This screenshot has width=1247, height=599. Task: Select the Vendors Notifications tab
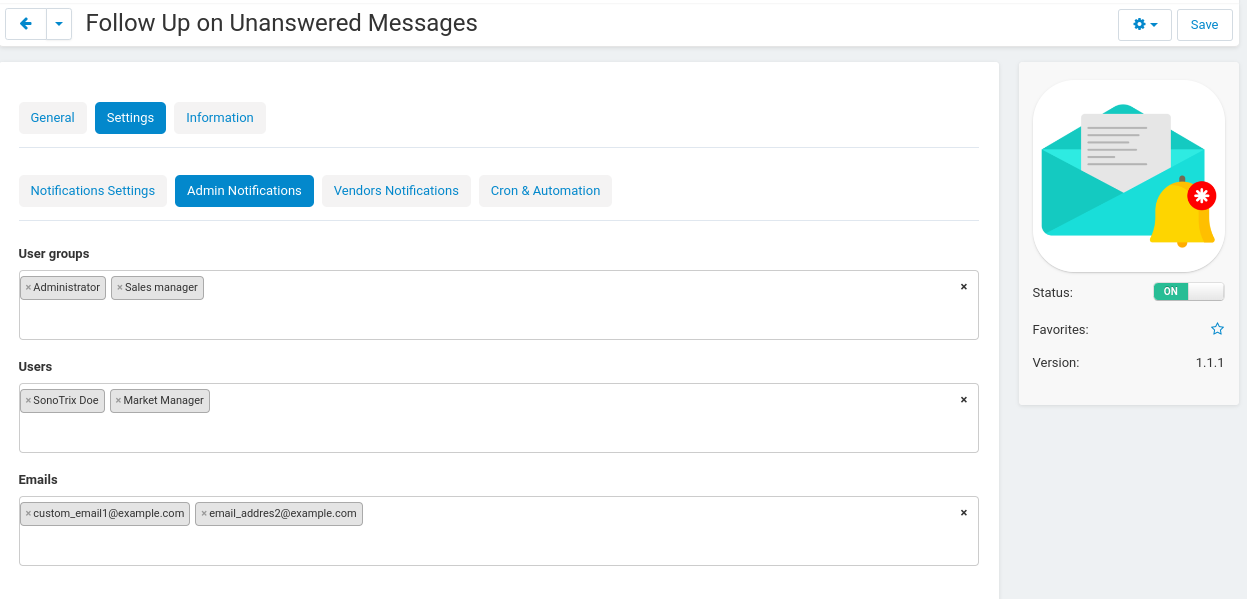tap(396, 191)
